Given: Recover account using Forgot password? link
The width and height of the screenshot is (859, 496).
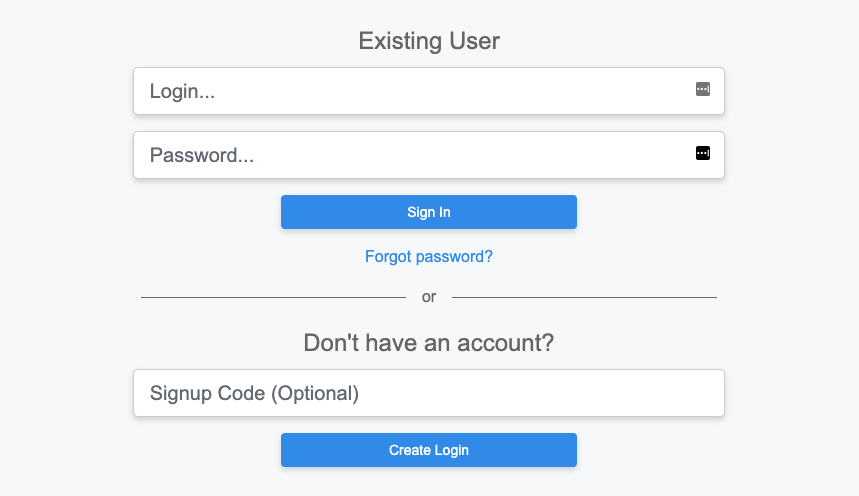Looking at the screenshot, I should (x=429, y=256).
